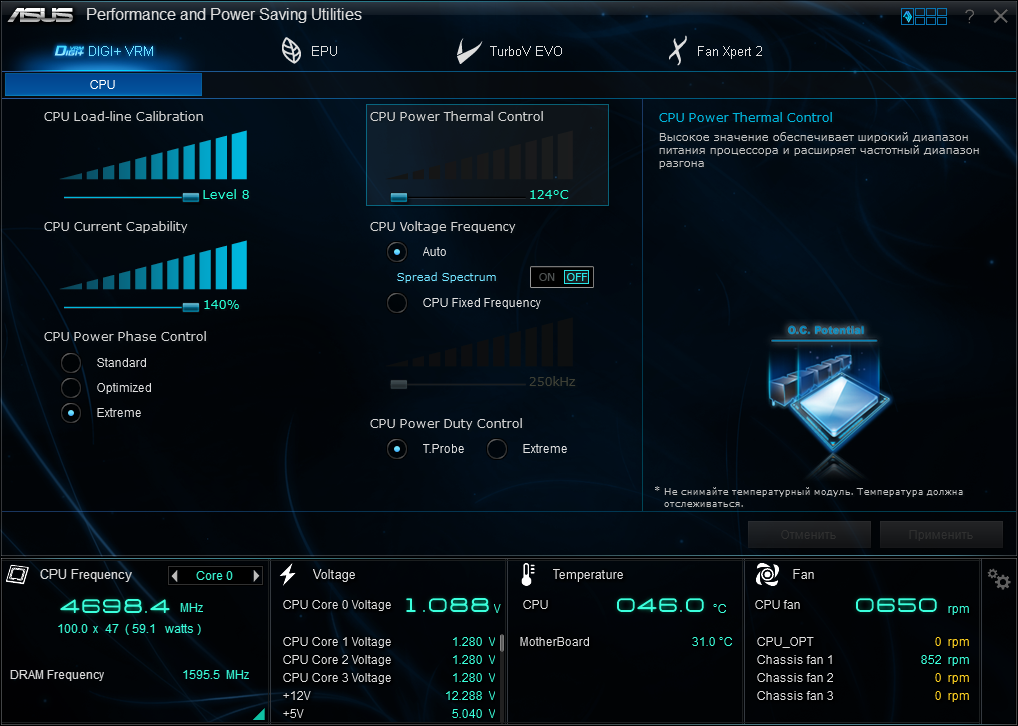Click the CPU fan 0650 rpm reading
This screenshot has height=726, width=1018.
click(x=912, y=606)
